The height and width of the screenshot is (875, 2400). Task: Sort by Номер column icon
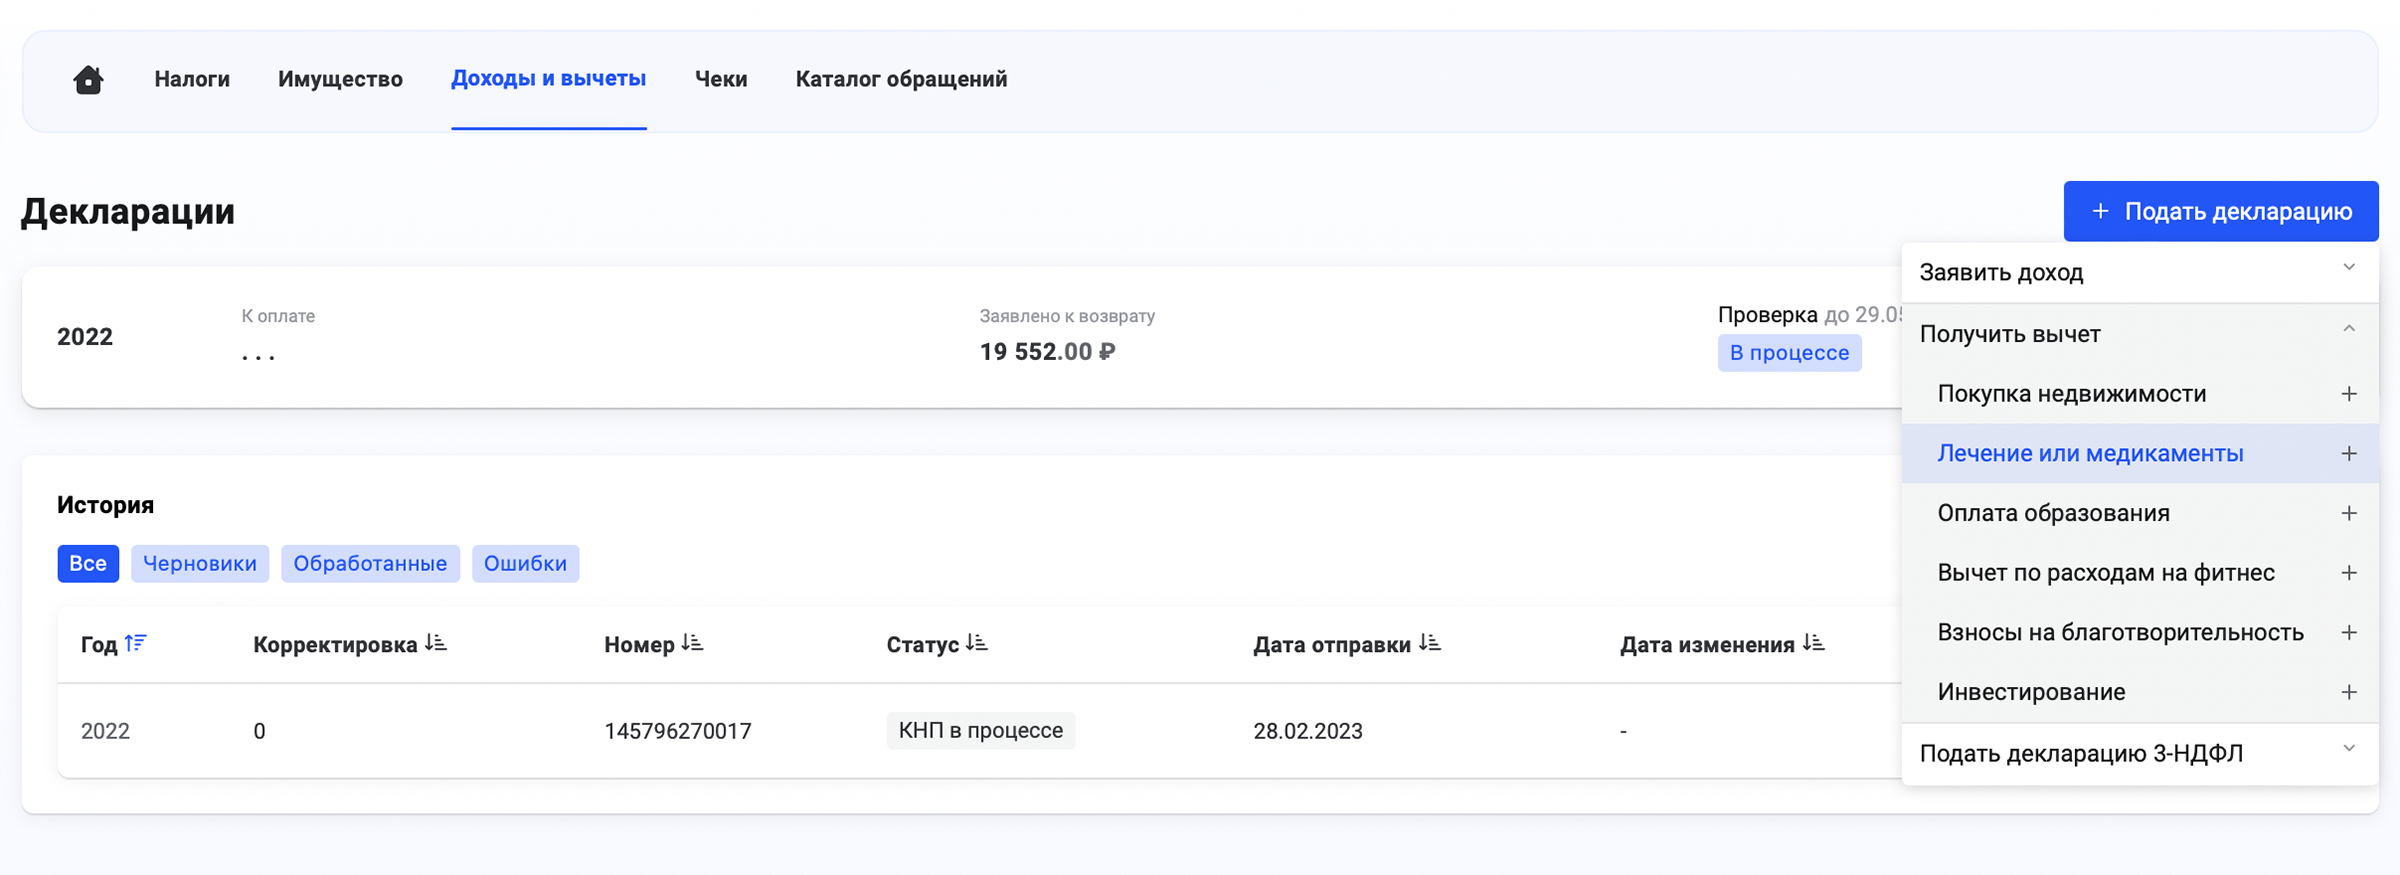[x=693, y=643]
